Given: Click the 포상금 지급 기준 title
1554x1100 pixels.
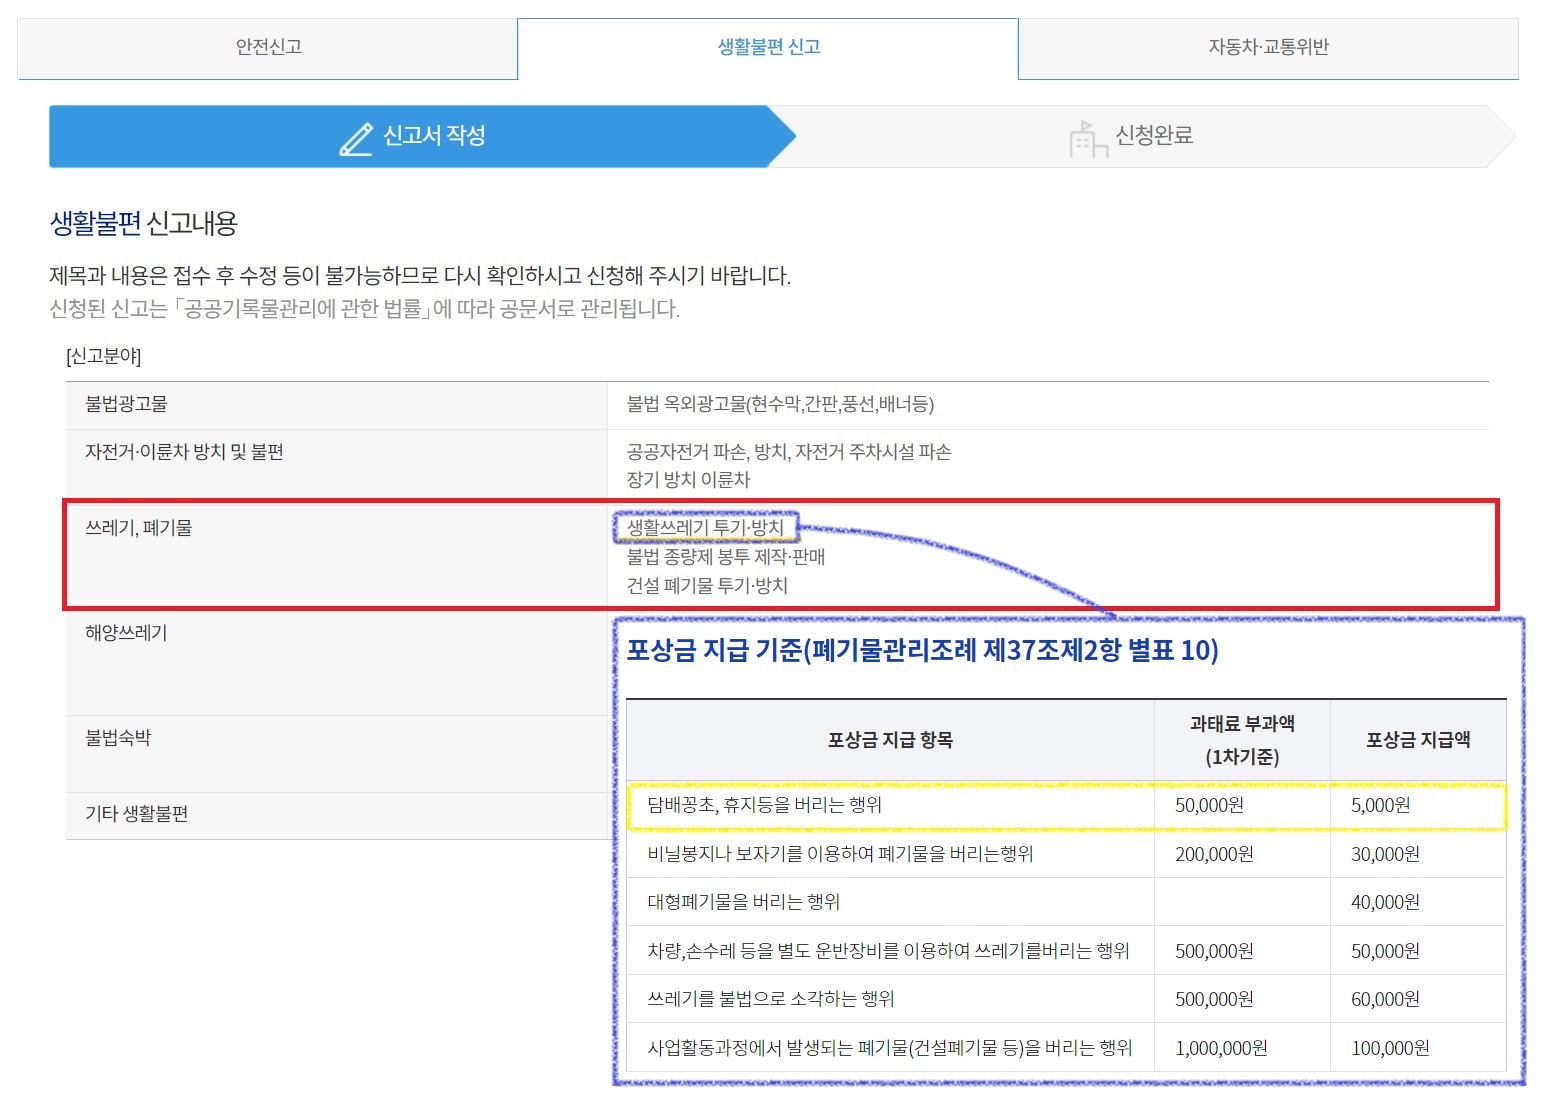Looking at the screenshot, I should click(922, 651).
